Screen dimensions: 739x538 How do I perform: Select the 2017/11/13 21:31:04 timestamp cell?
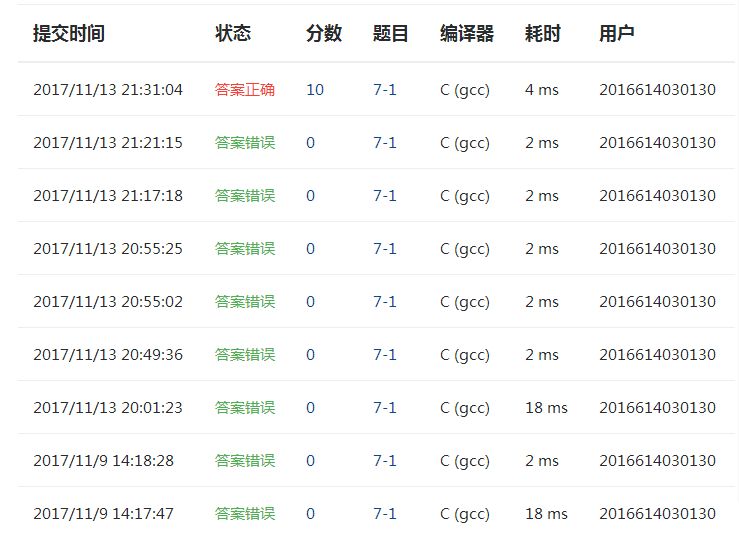(x=108, y=90)
